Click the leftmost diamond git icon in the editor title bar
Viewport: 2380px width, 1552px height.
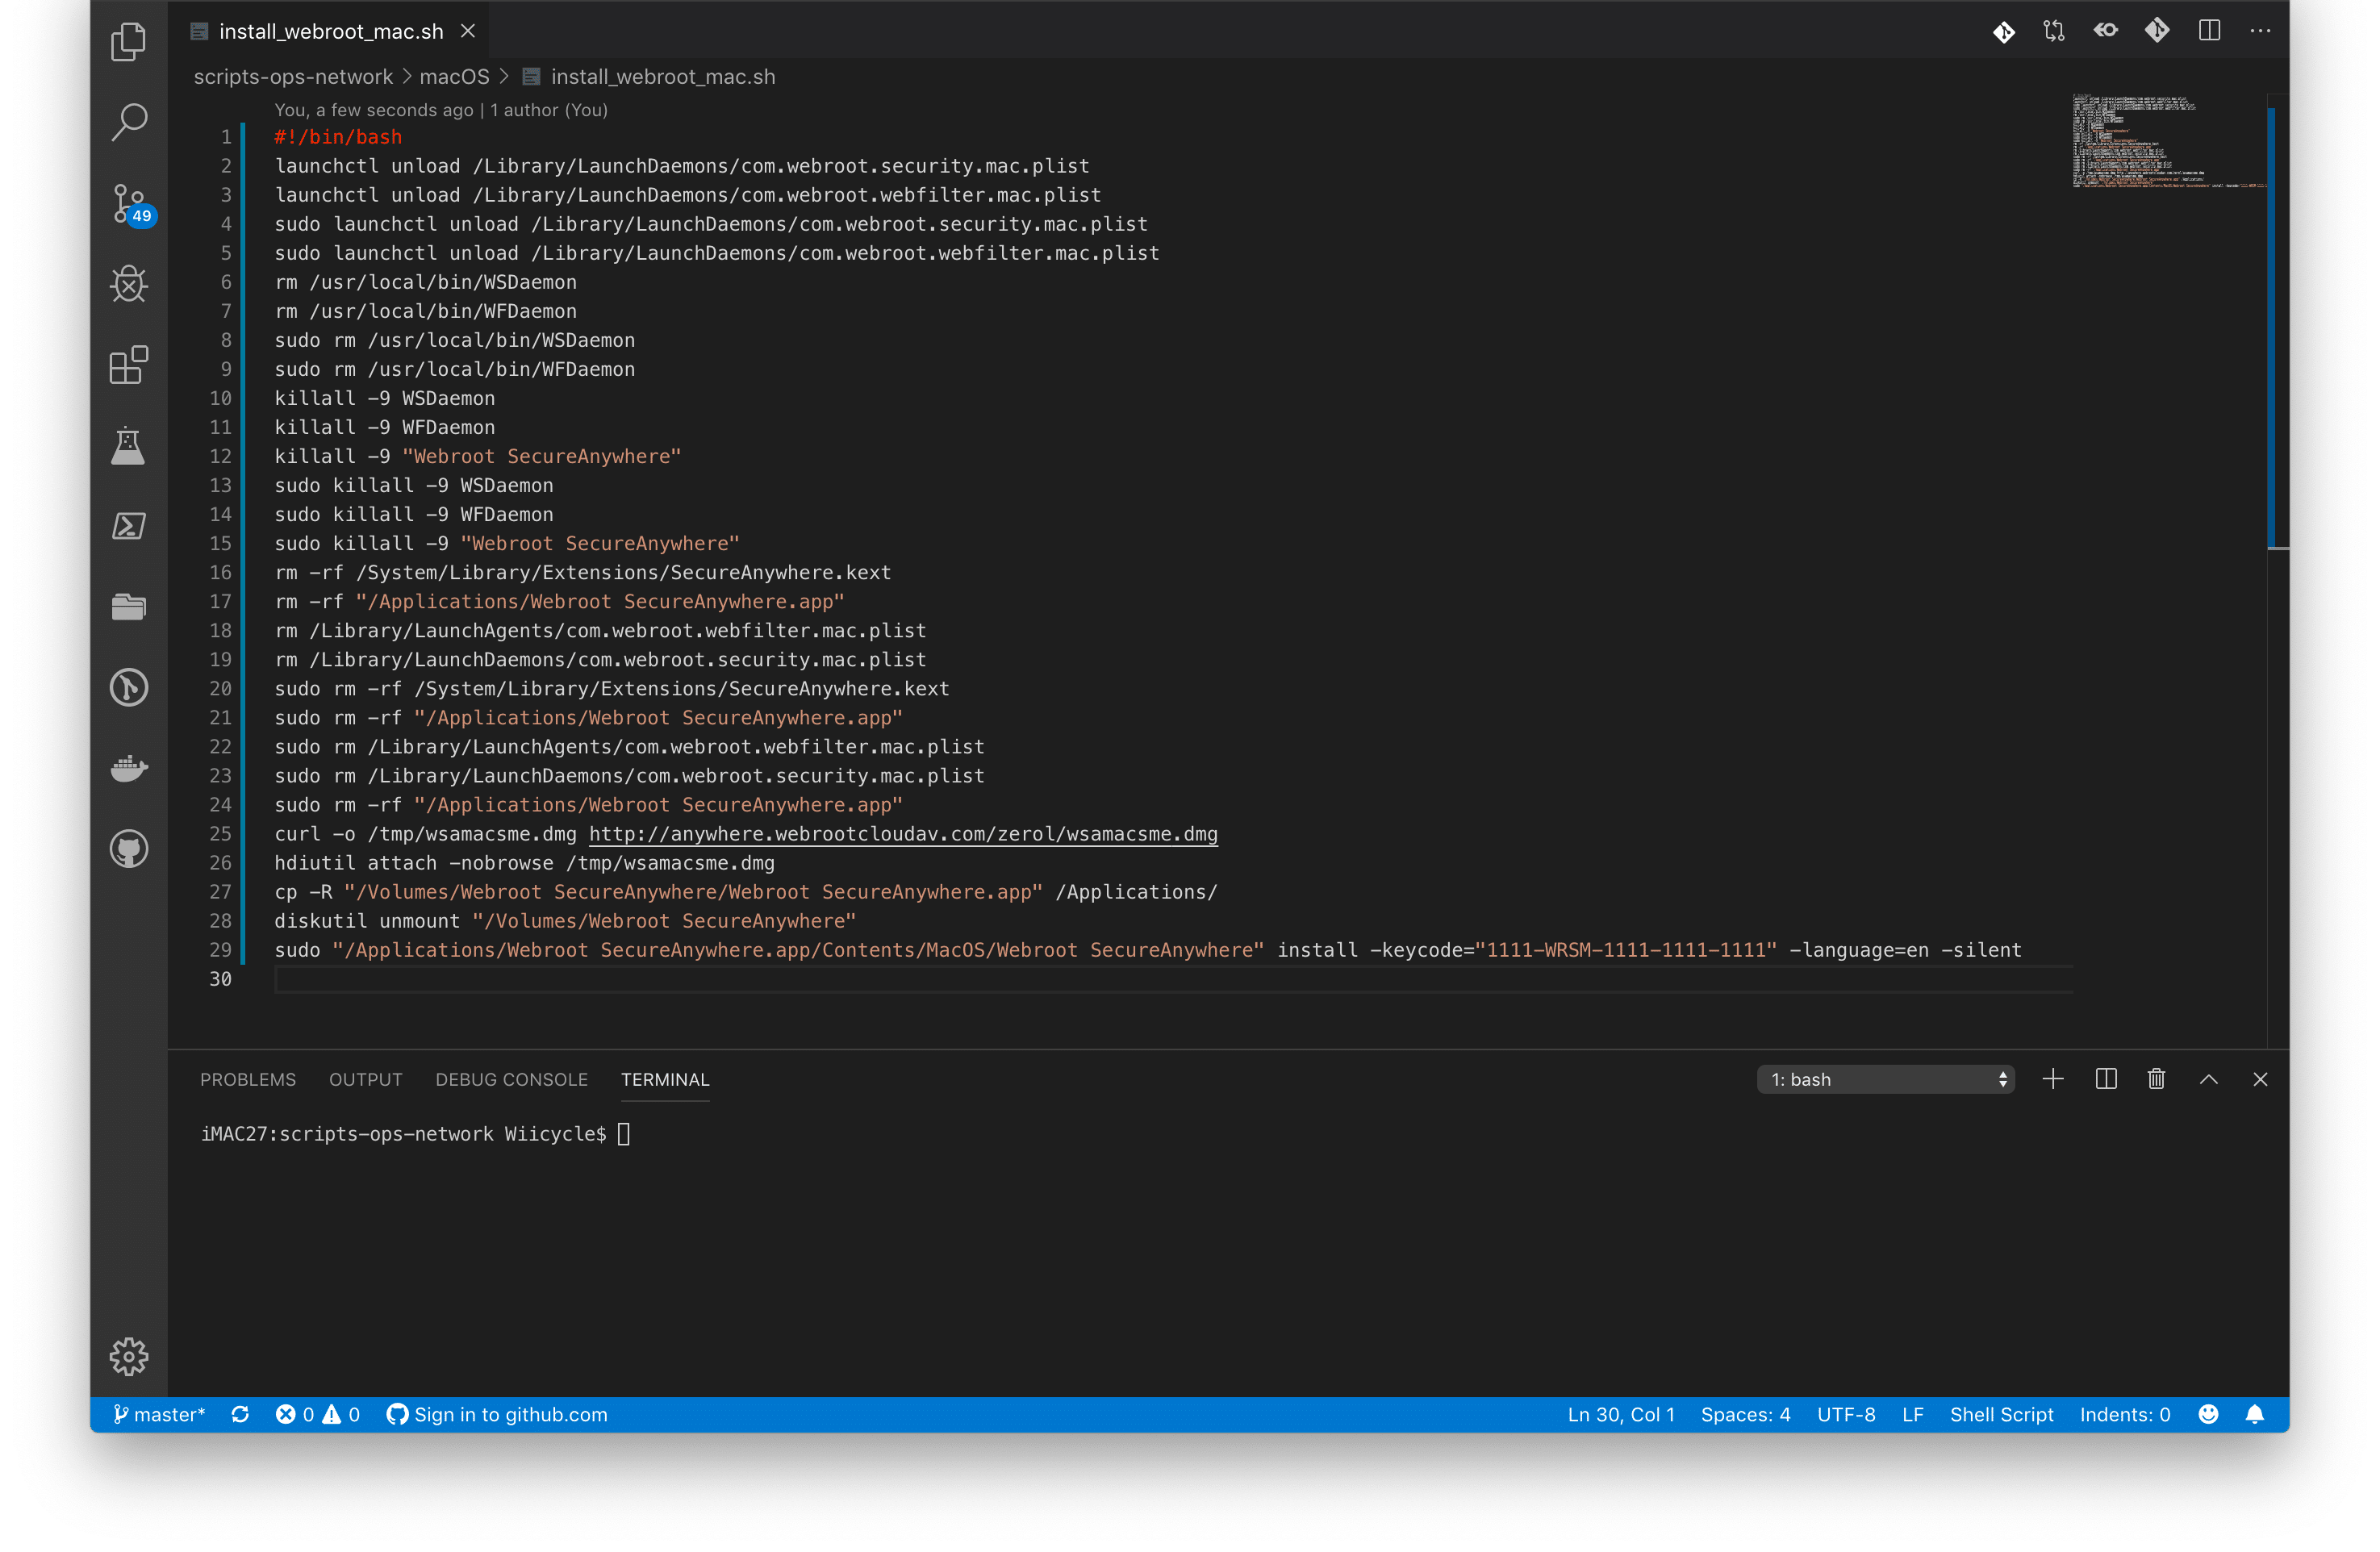tap(2004, 31)
